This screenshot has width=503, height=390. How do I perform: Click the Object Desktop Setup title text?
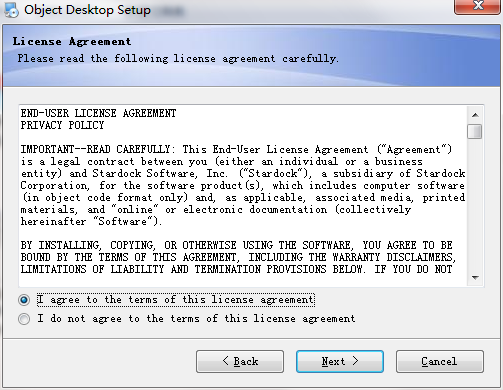(87, 10)
